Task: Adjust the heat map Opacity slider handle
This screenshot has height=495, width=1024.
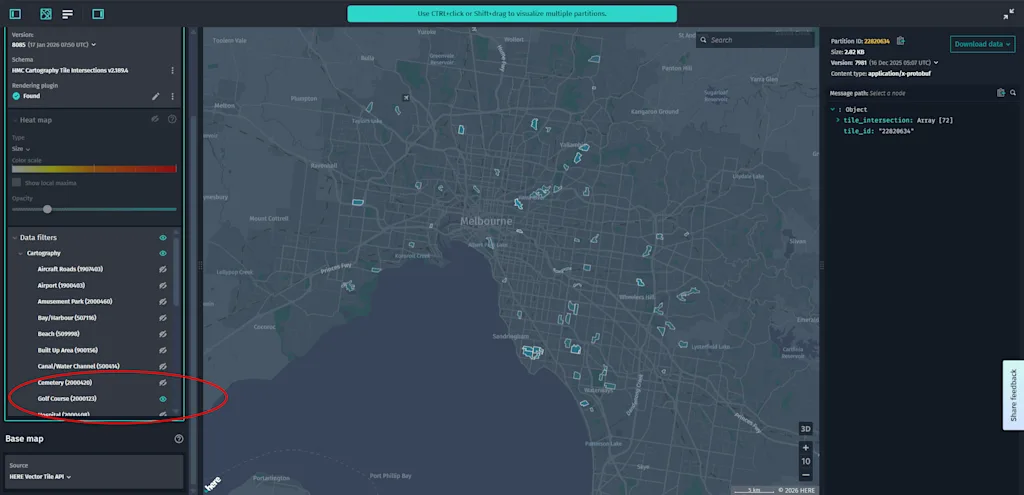Action: tap(47, 209)
